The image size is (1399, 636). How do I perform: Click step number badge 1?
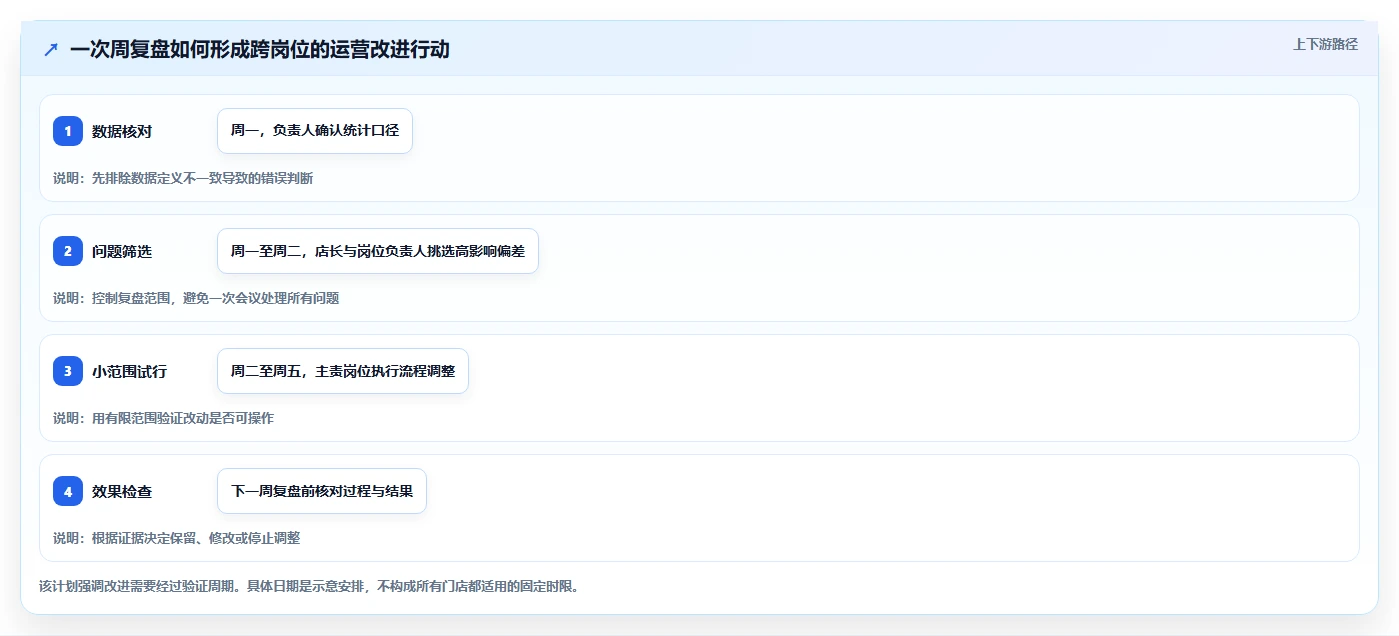click(68, 131)
